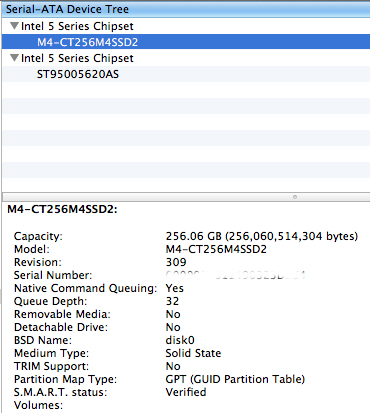Click the No value for TRIM Support
The width and height of the screenshot is (370, 413).
click(173, 366)
